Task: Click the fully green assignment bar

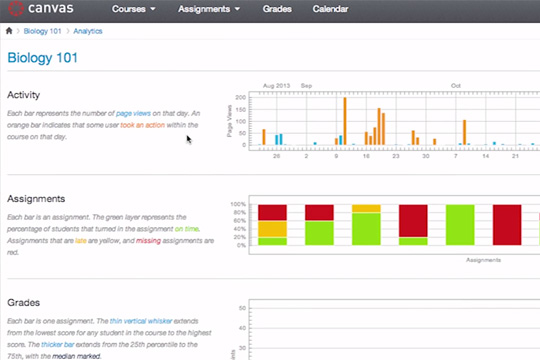Action: [460, 225]
